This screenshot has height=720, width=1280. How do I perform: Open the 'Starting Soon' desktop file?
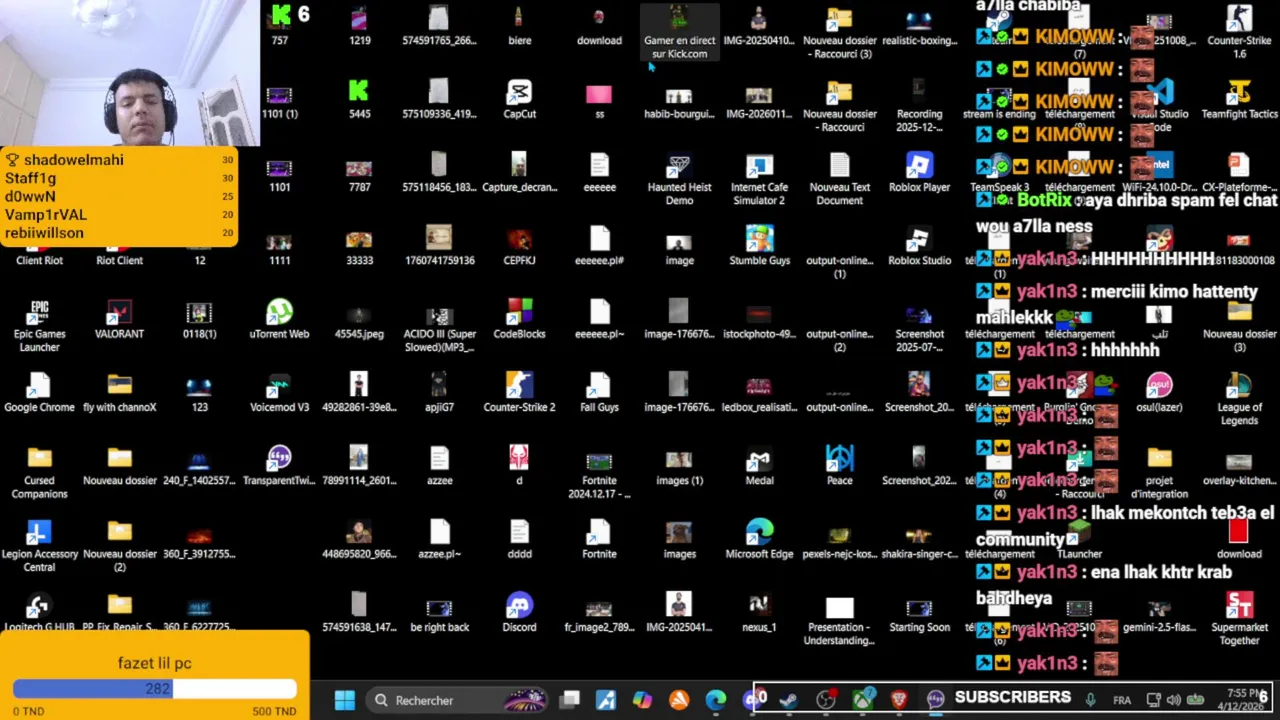coord(919,613)
